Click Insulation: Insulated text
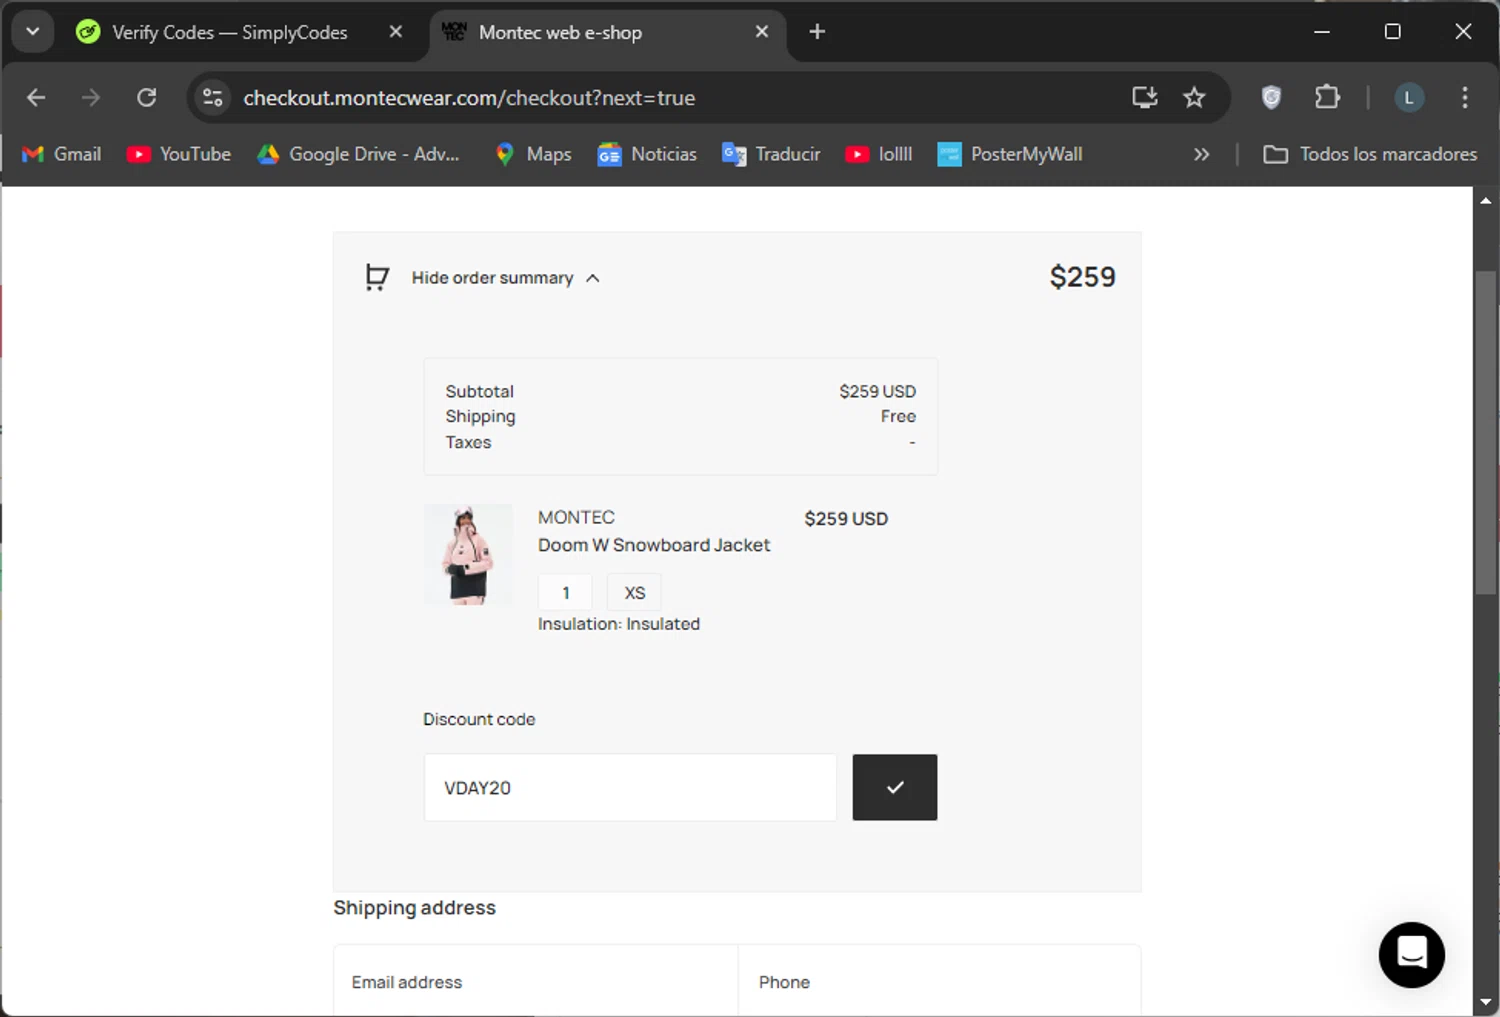Image resolution: width=1500 pixels, height=1017 pixels. 619,624
